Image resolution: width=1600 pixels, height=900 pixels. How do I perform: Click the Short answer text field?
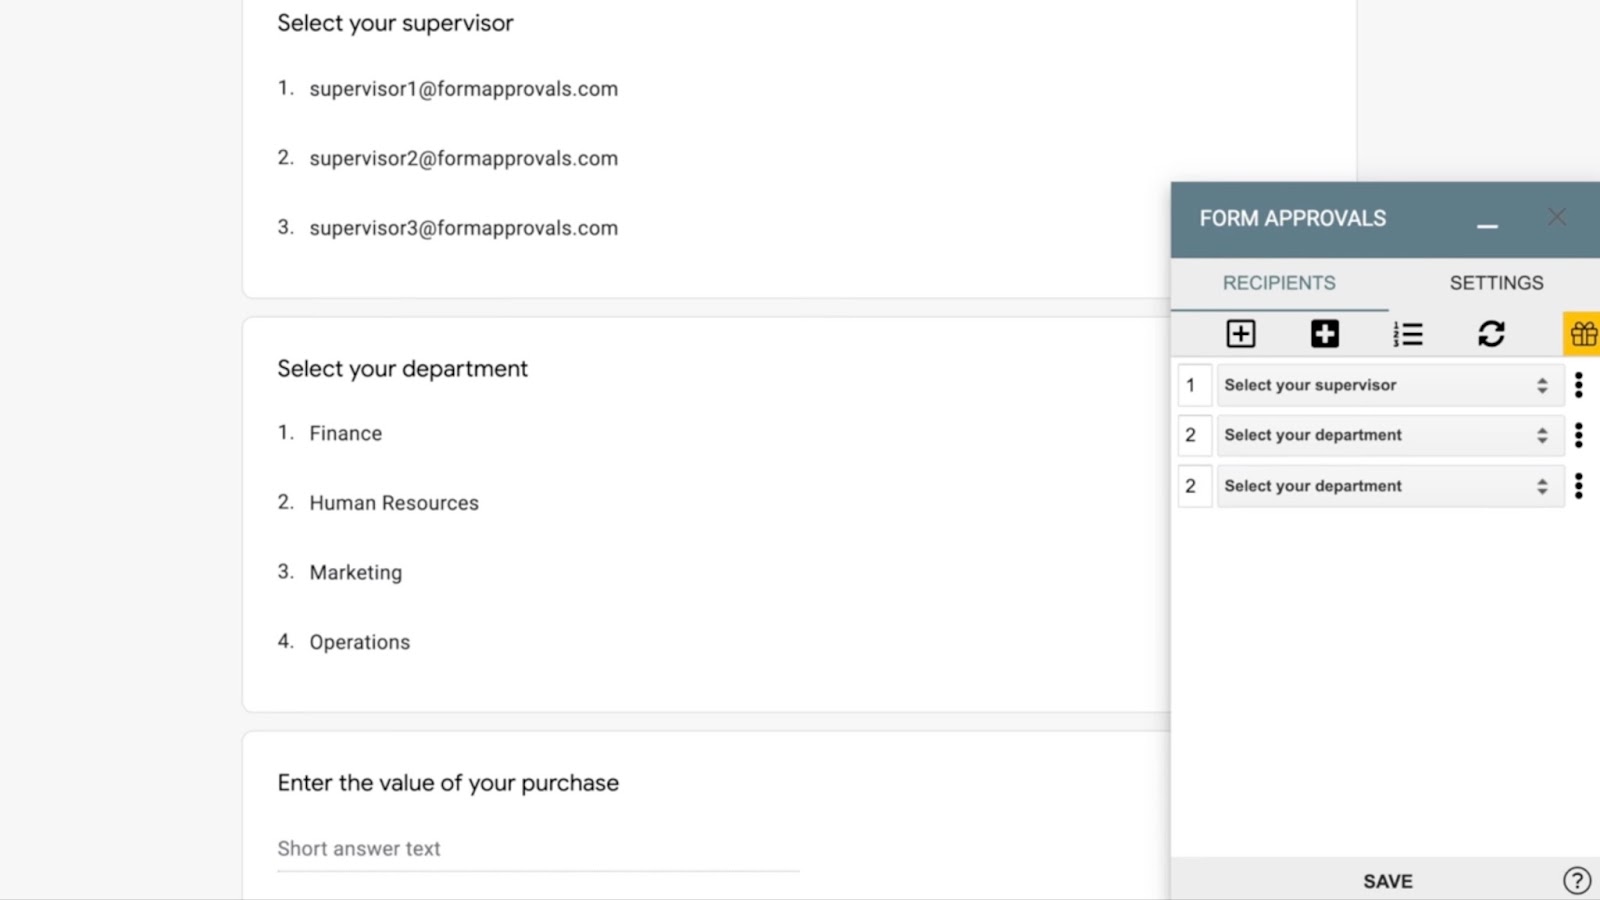pos(537,849)
